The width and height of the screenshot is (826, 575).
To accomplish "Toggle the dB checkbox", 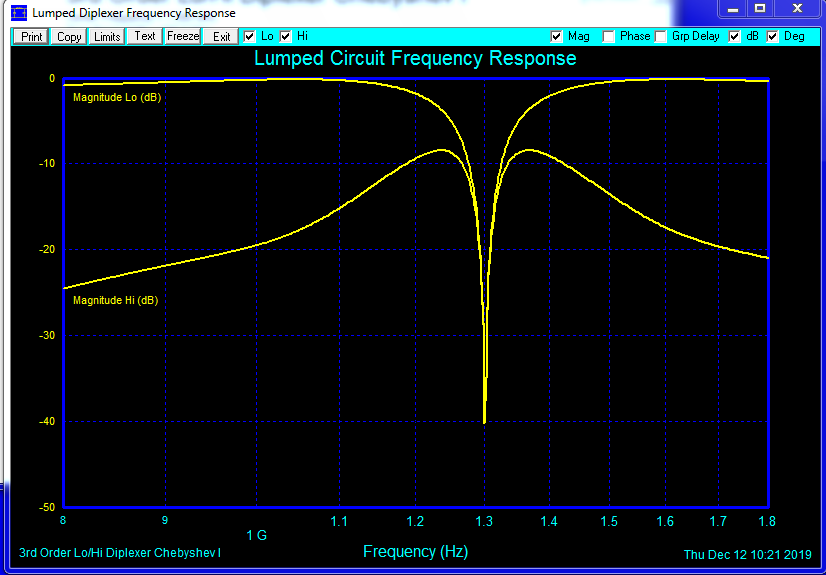I will [x=734, y=36].
